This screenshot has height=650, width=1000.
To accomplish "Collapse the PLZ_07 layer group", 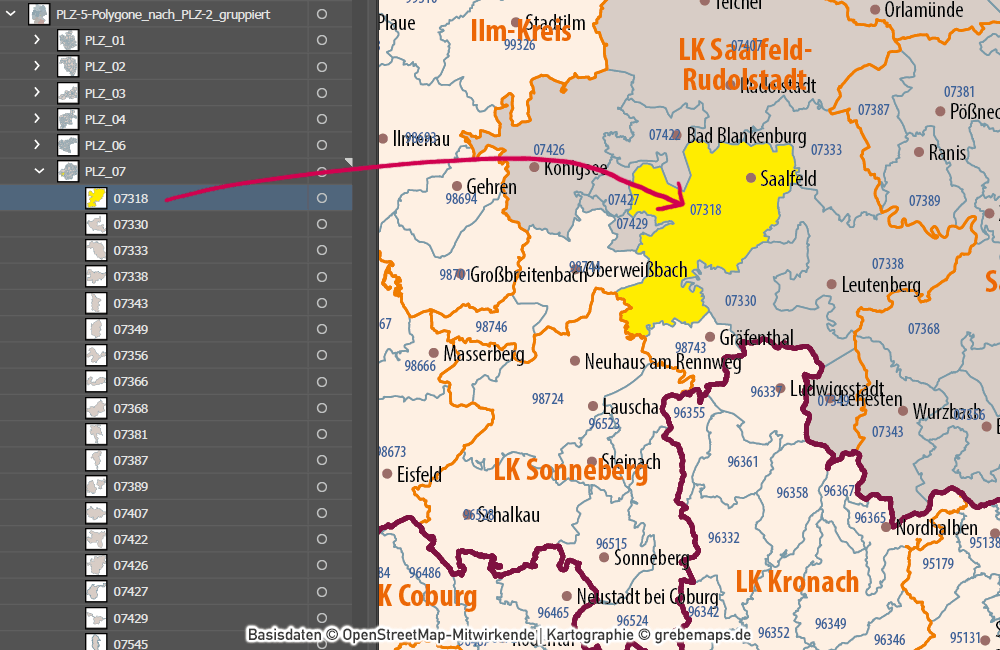I will 39,171.
